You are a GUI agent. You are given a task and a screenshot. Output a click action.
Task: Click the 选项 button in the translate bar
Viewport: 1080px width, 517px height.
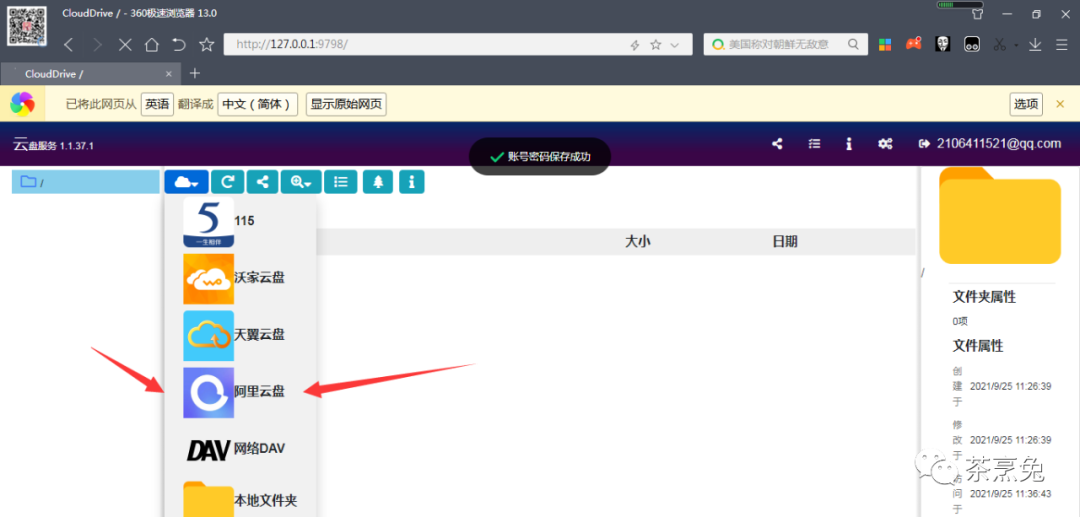[x=1026, y=105]
